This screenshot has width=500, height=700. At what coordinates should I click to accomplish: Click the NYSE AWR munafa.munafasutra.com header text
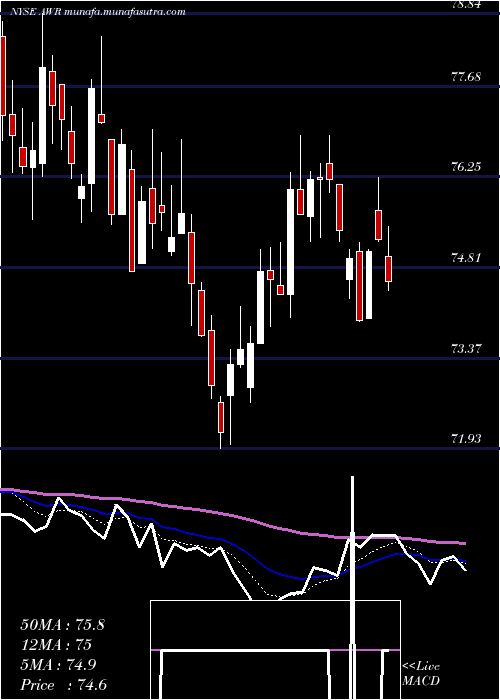click(x=98, y=12)
